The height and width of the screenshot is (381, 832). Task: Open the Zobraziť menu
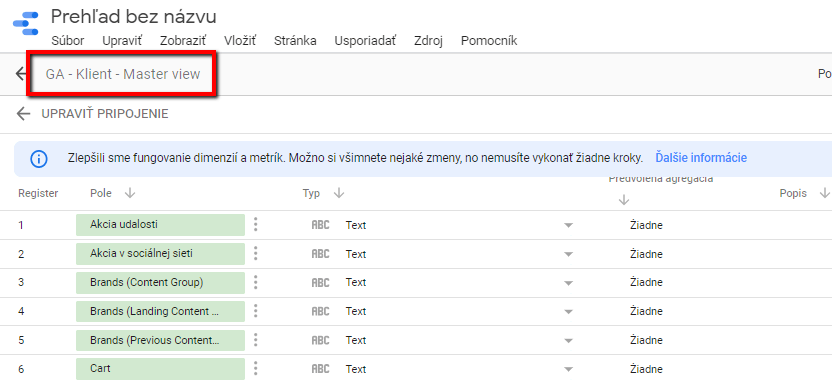tap(183, 41)
